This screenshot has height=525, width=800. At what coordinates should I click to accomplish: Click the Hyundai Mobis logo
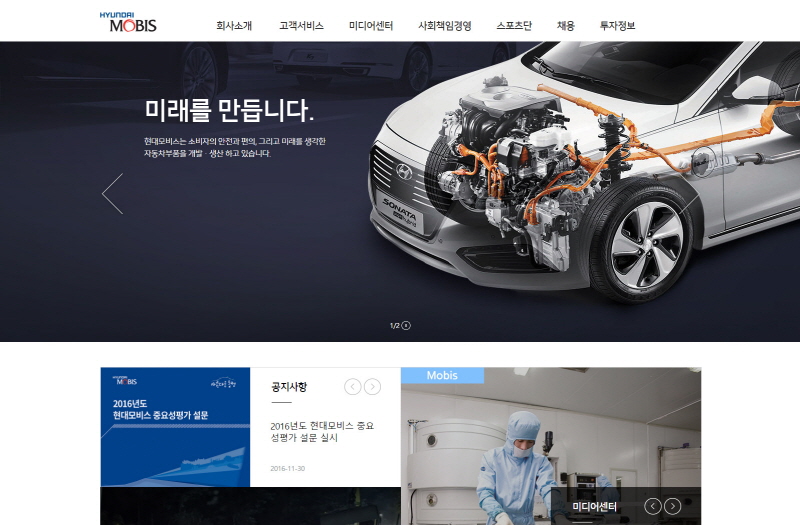128,22
